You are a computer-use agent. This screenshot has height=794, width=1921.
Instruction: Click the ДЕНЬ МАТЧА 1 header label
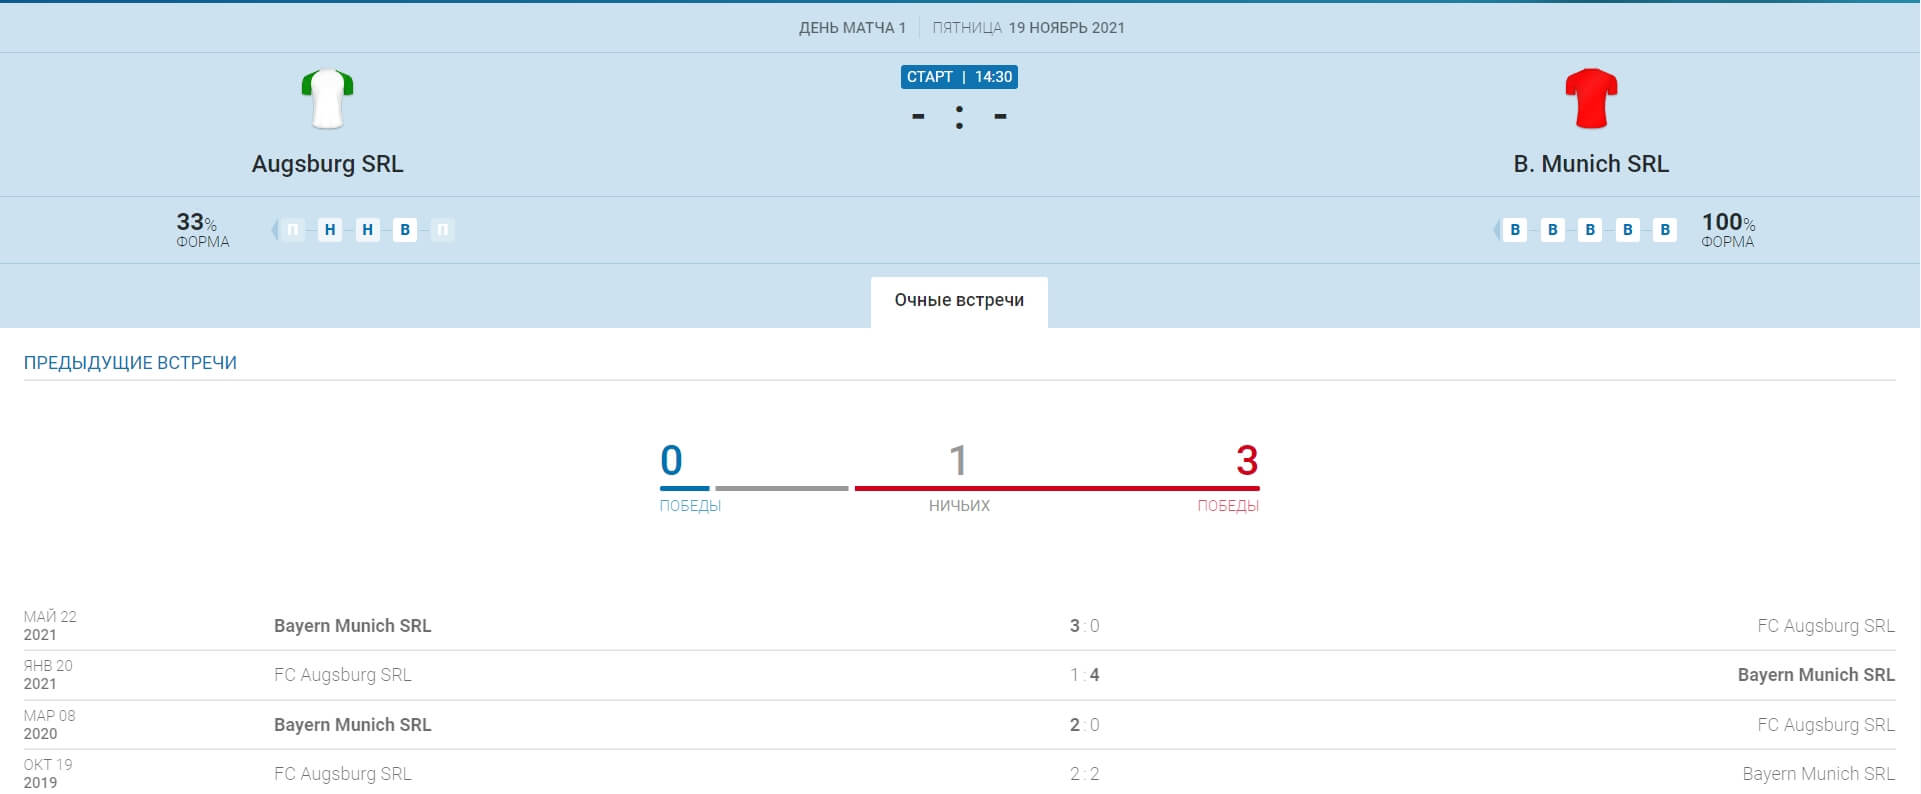(852, 28)
